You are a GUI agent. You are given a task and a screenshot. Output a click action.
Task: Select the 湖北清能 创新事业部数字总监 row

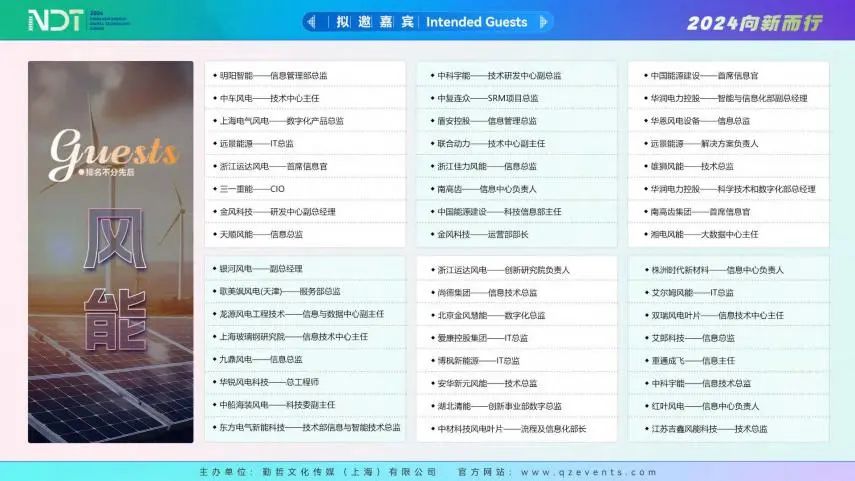pyautogui.click(x=517, y=406)
